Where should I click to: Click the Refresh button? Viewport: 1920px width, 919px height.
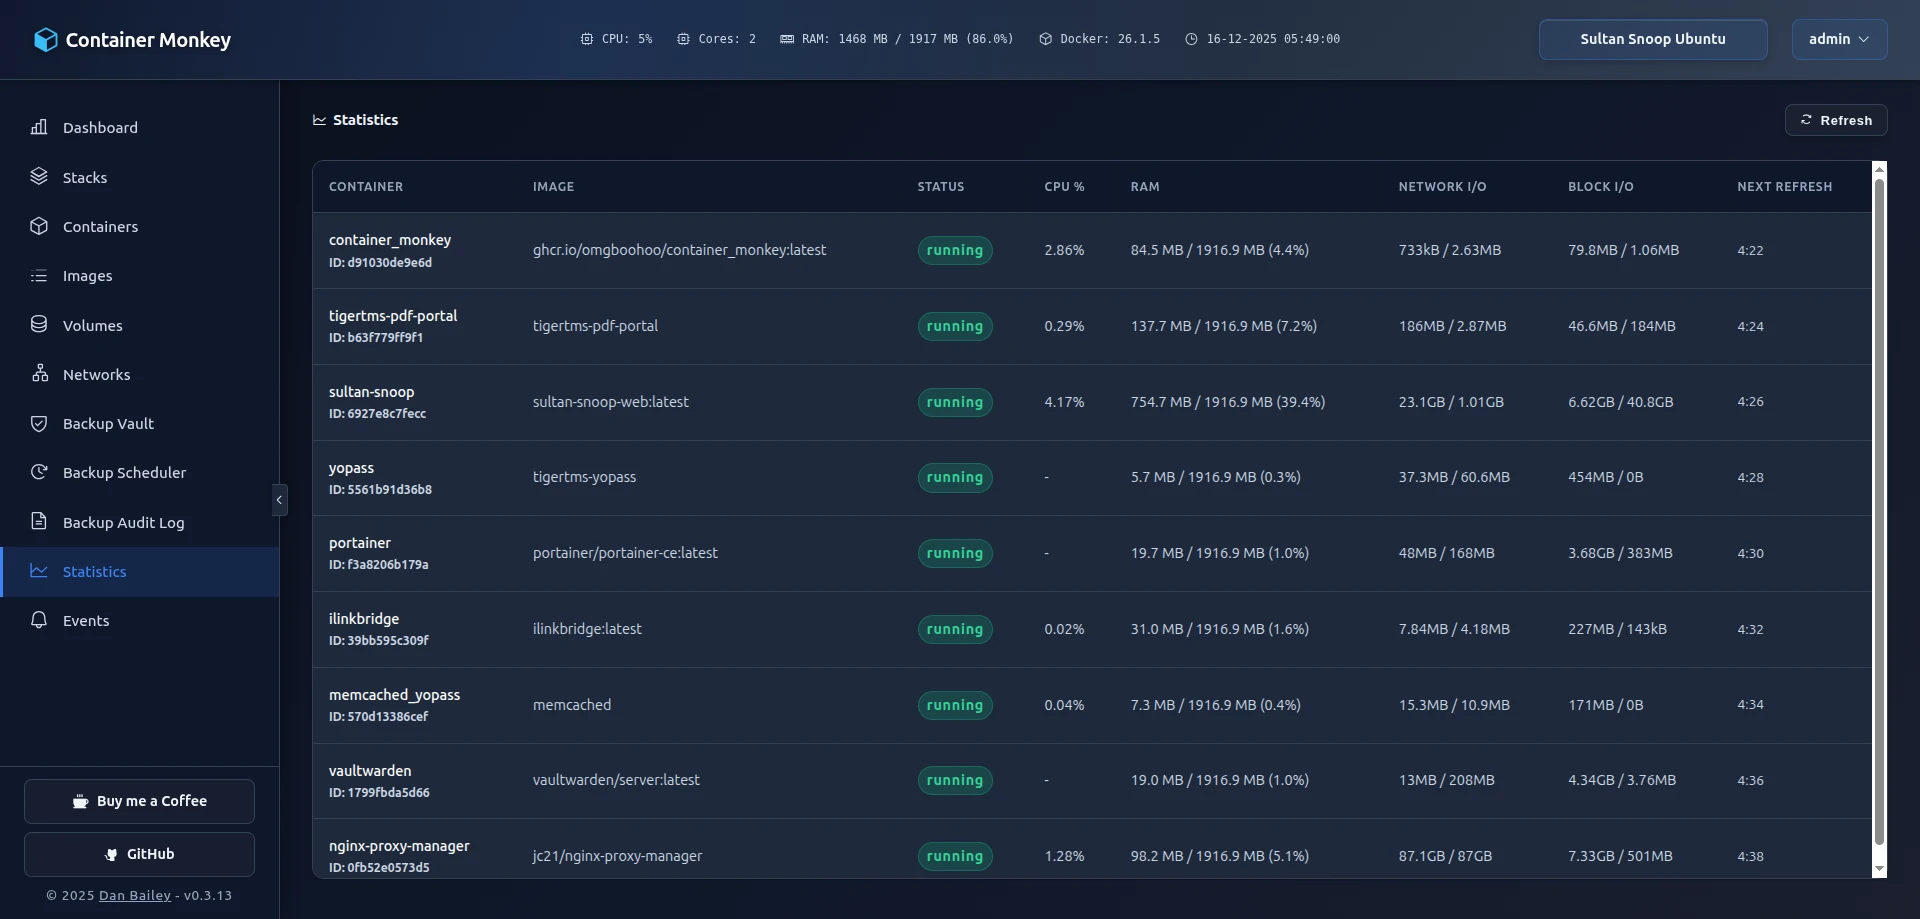coord(1837,119)
